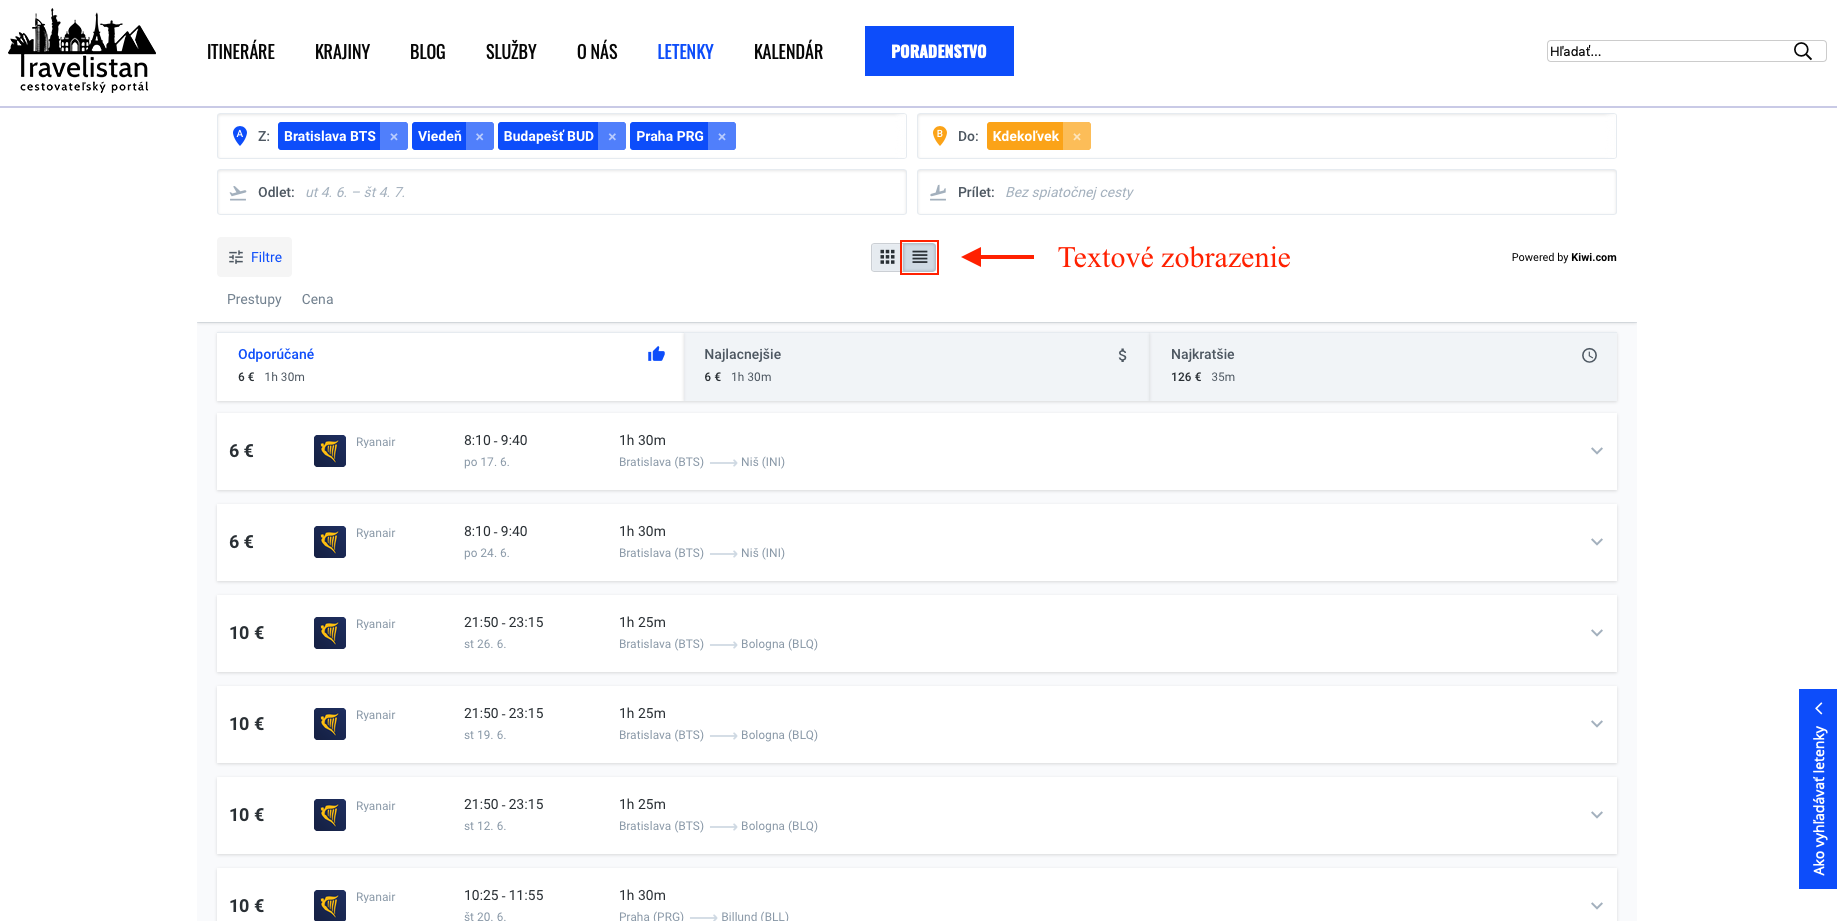1837x921 pixels.
Task: Open the SLUŽBY menu
Action: pyautogui.click(x=511, y=52)
